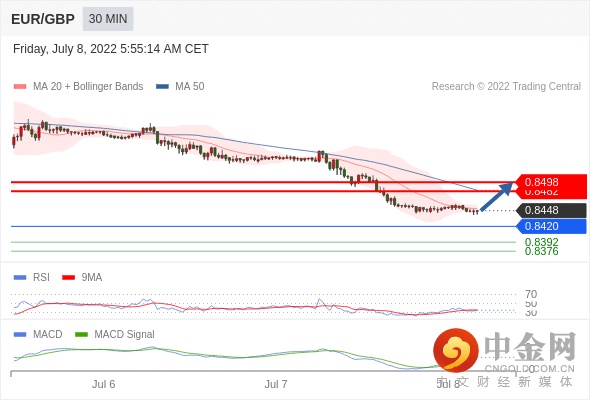Screen dimensions: 590x400
Task: Click the blue upward forecast arrow
Action: click(497, 197)
